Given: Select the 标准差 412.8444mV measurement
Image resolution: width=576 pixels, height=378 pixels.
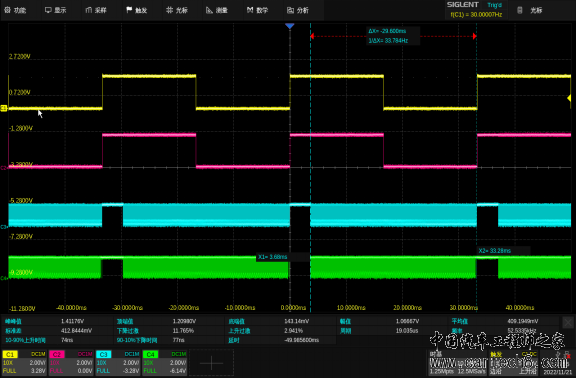Looking at the screenshot, I should pyautogui.click(x=58, y=331).
